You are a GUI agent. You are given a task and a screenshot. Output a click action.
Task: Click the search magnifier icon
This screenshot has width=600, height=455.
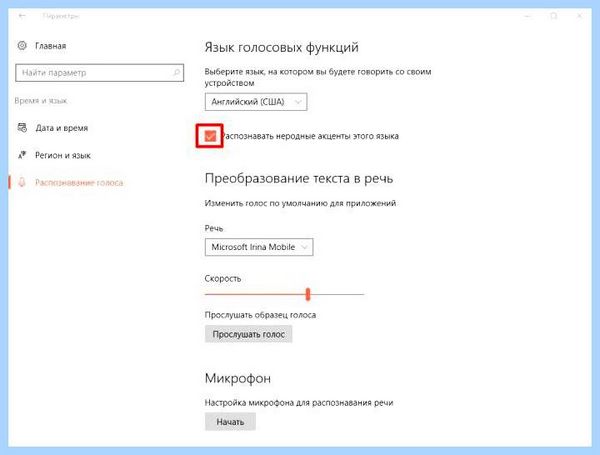[x=176, y=72]
